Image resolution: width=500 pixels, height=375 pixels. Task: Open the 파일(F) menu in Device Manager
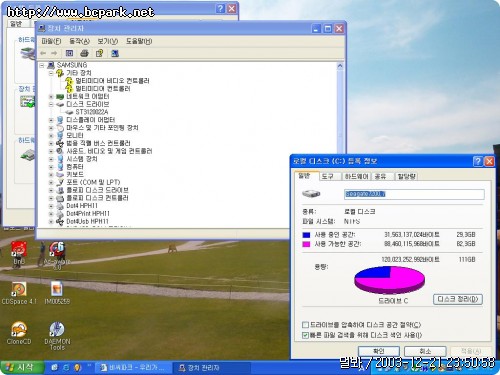(x=51, y=41)
